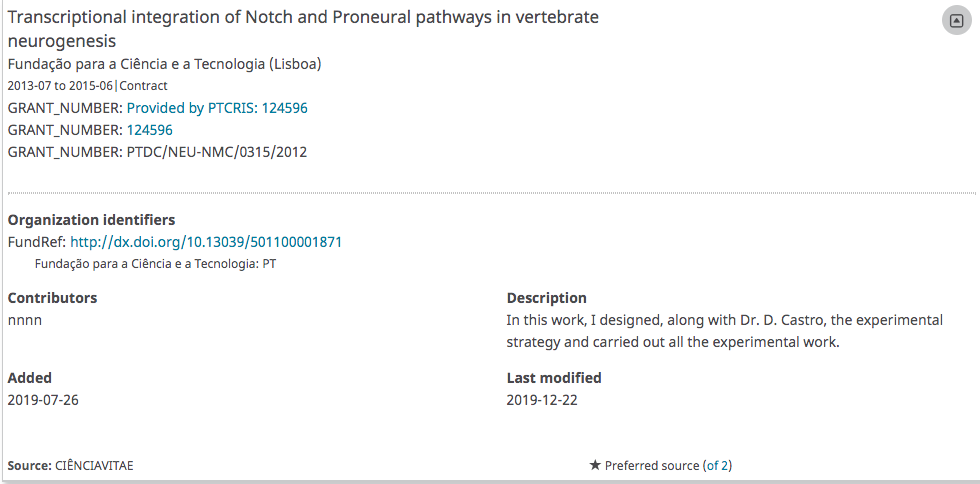Collapse the funding details panel

[957, 21]
